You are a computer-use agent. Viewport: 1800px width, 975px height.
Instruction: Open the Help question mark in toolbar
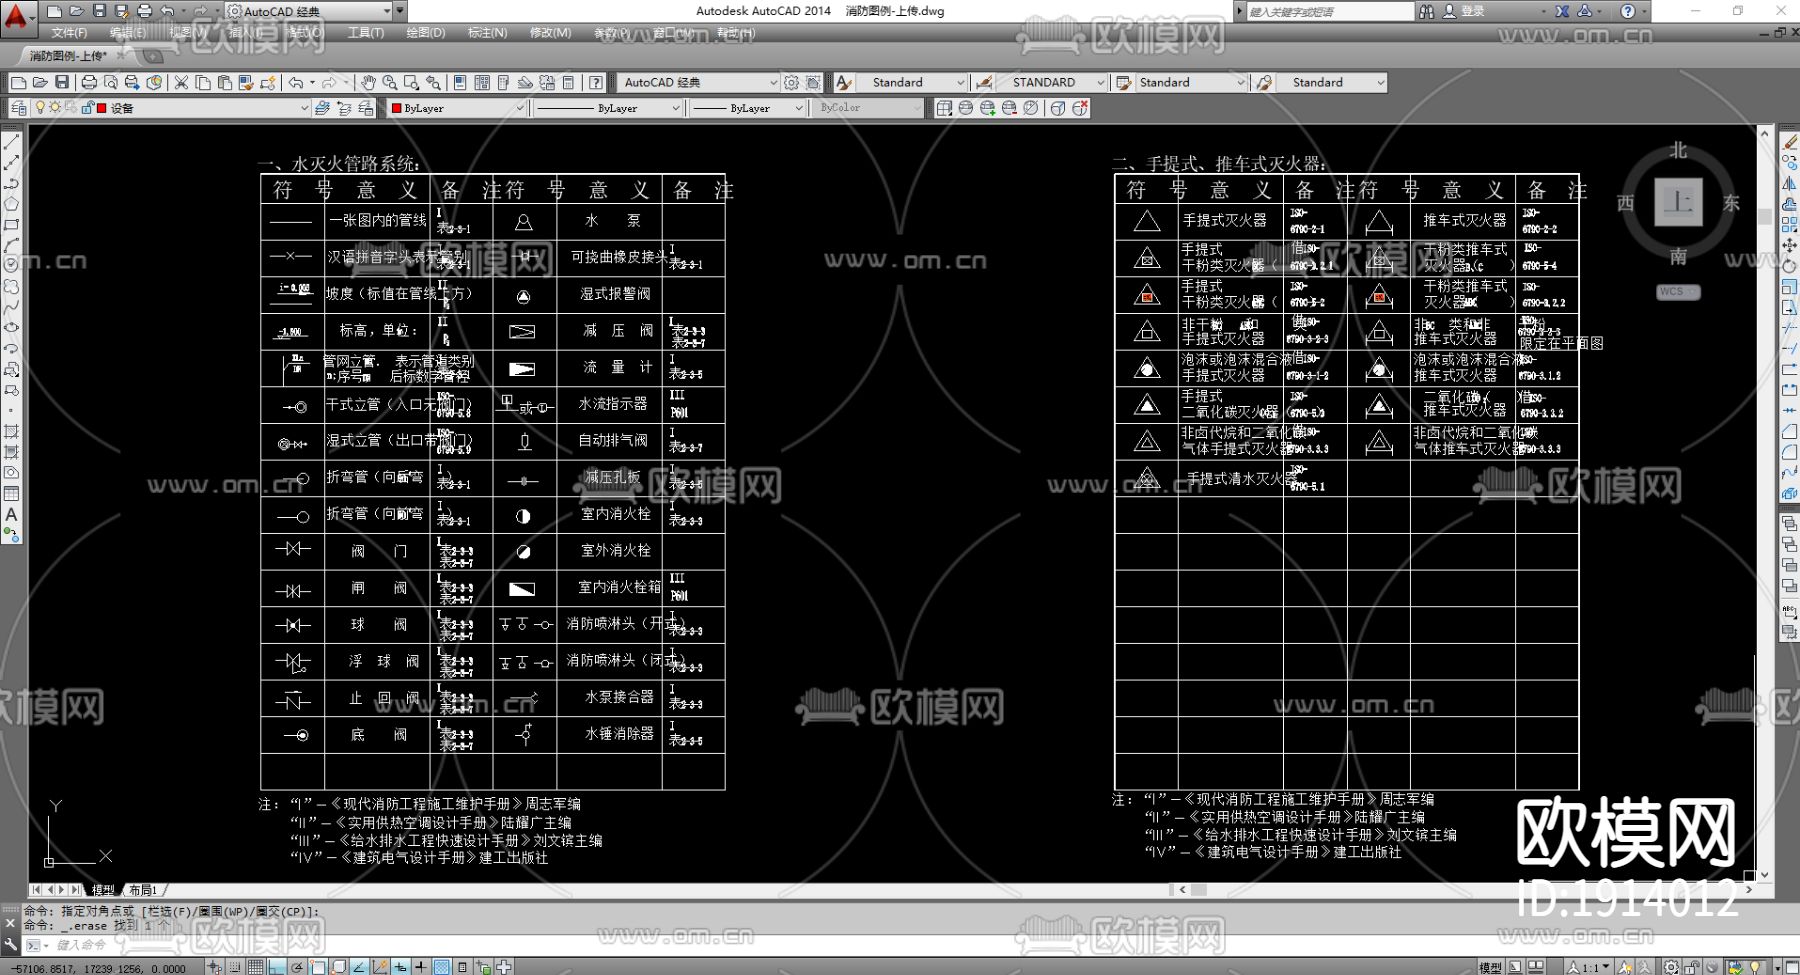596,82
